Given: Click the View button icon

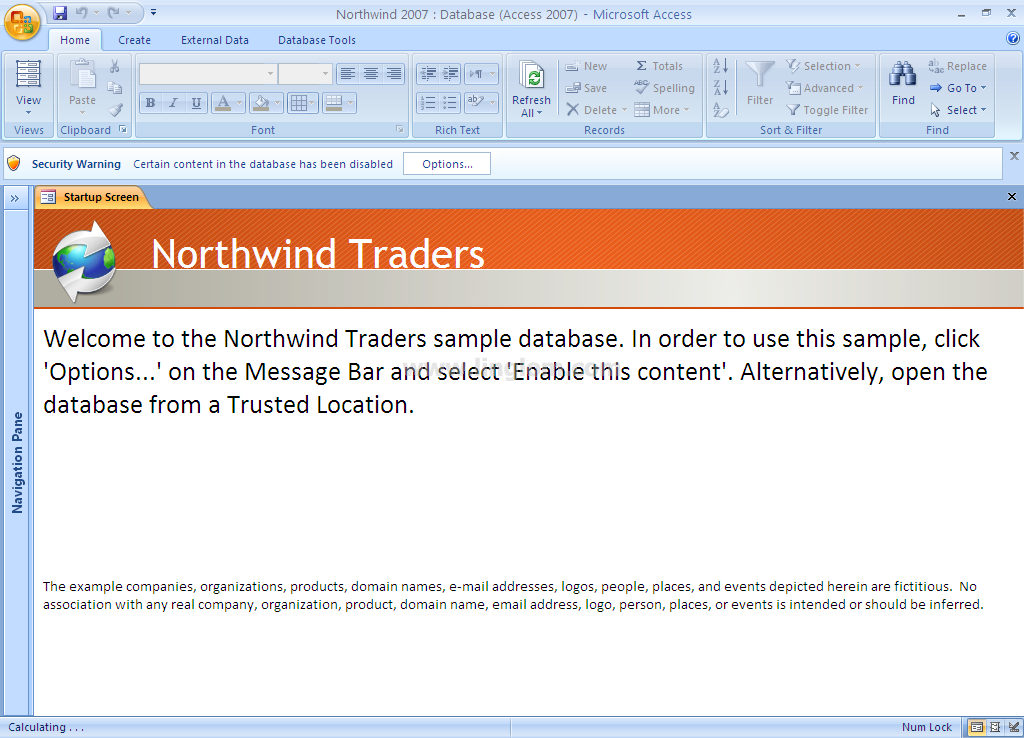Looking at the screenshot, I should pos(28,74).
